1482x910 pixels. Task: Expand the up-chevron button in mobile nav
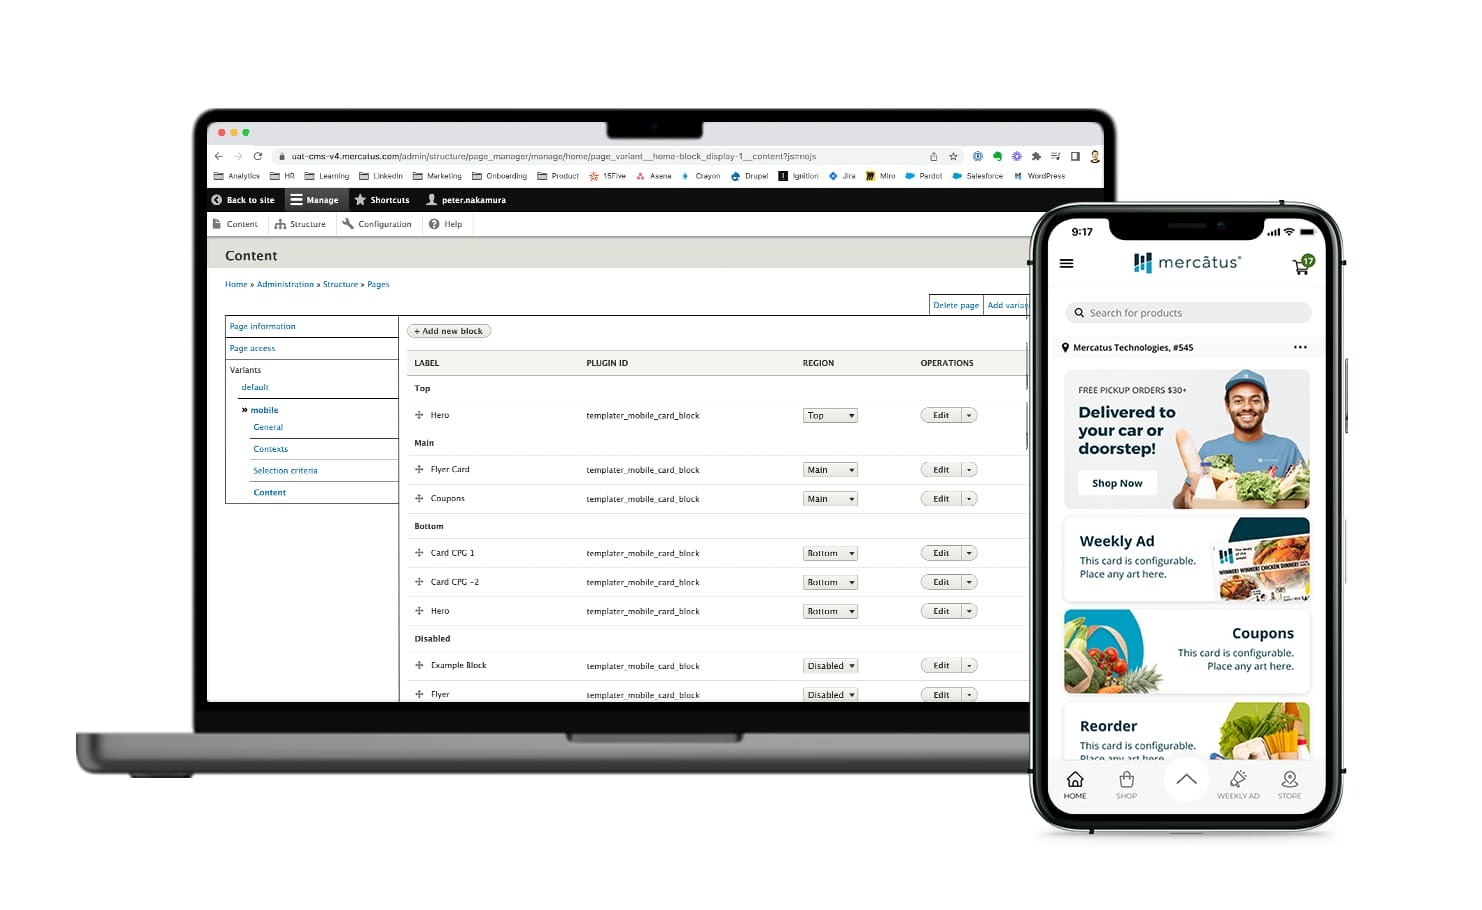pos(1186,780)
